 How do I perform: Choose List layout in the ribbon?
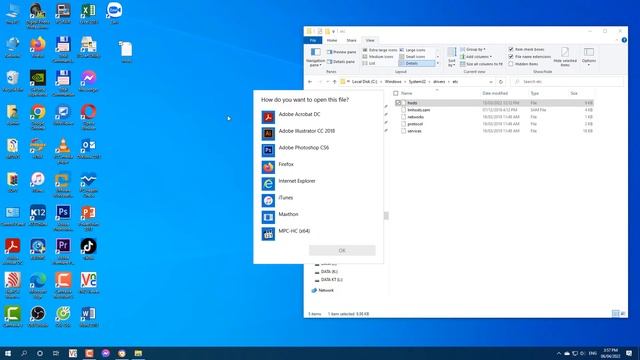click(369, 63)
